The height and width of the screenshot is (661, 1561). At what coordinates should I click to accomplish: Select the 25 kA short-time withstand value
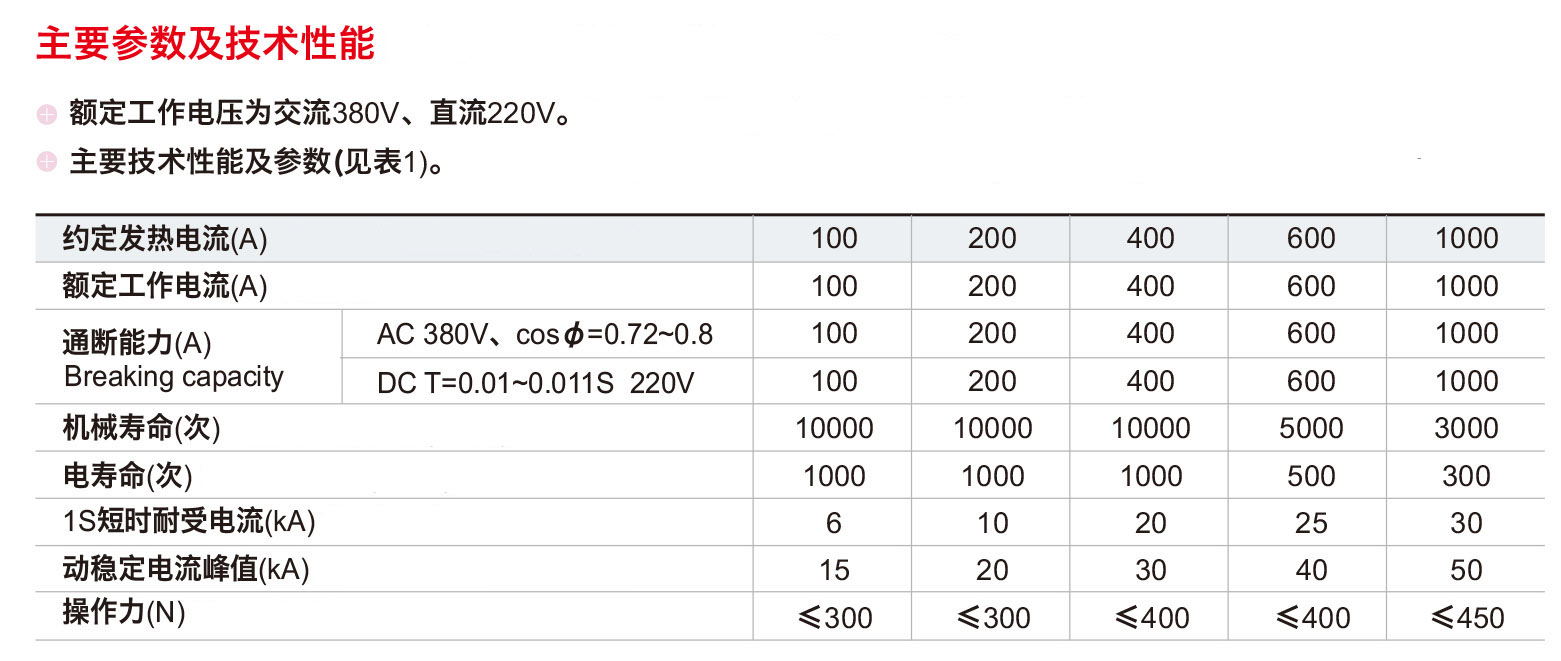[1311, 523]
